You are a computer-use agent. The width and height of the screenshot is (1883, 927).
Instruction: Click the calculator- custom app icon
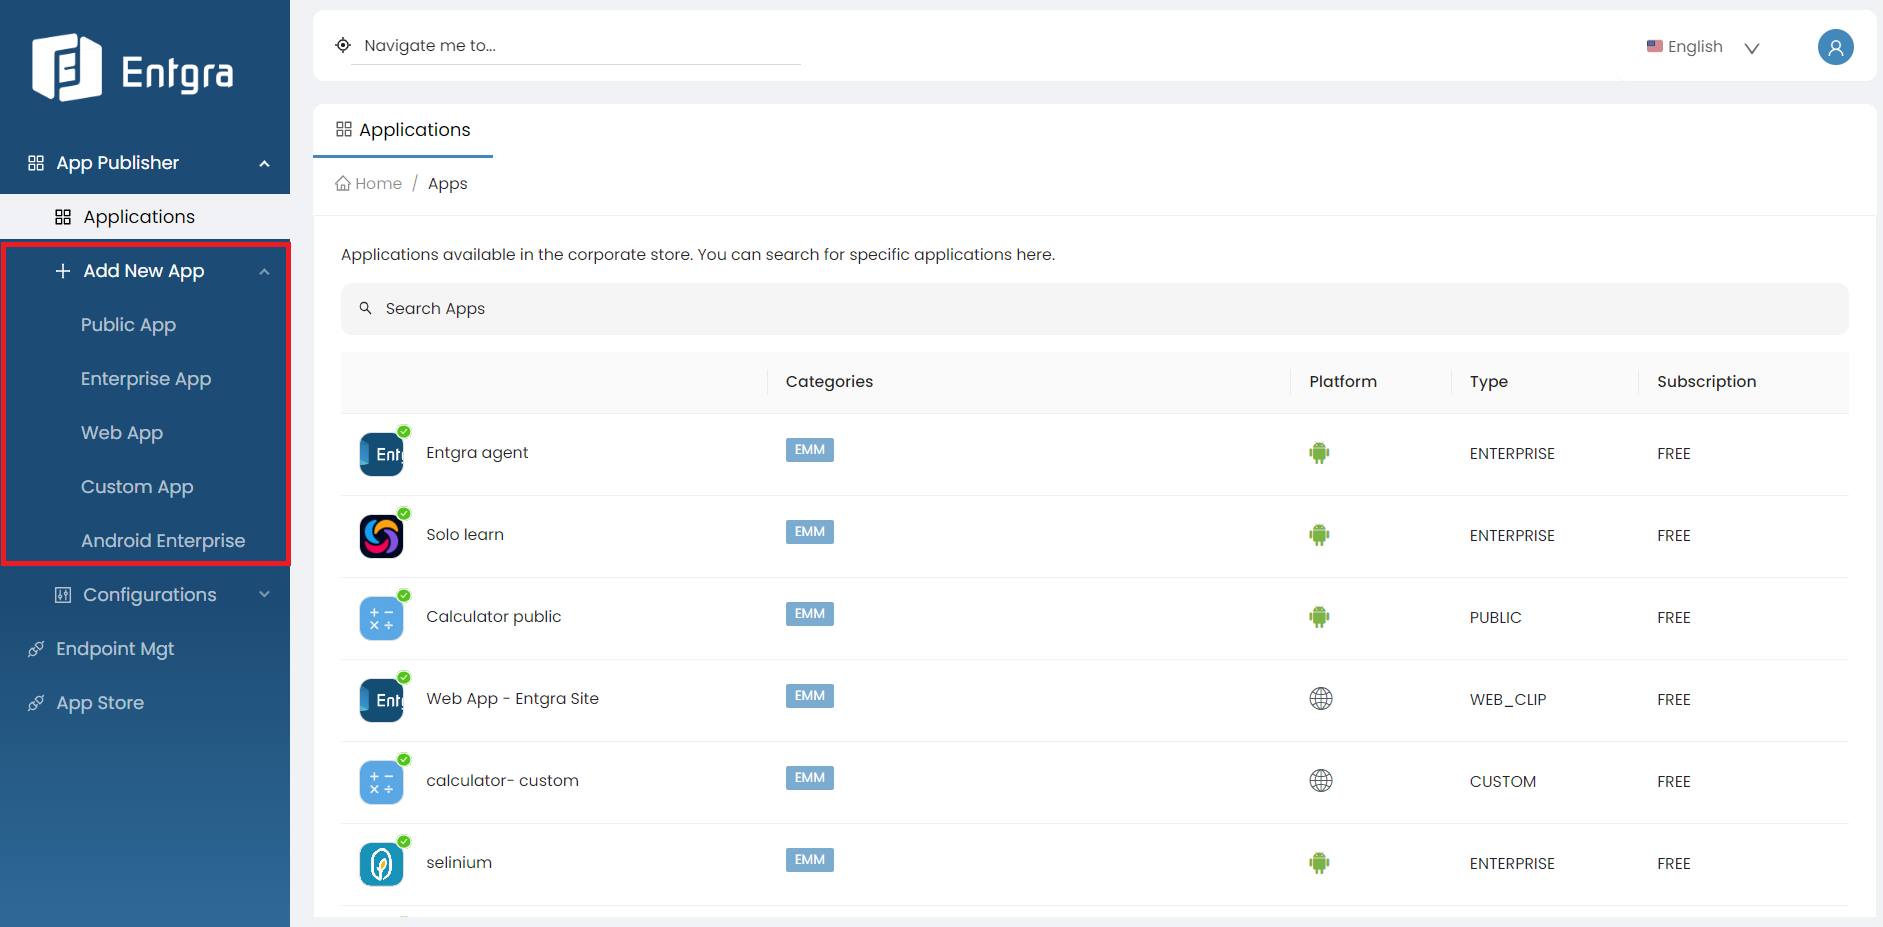coord(382,782)
